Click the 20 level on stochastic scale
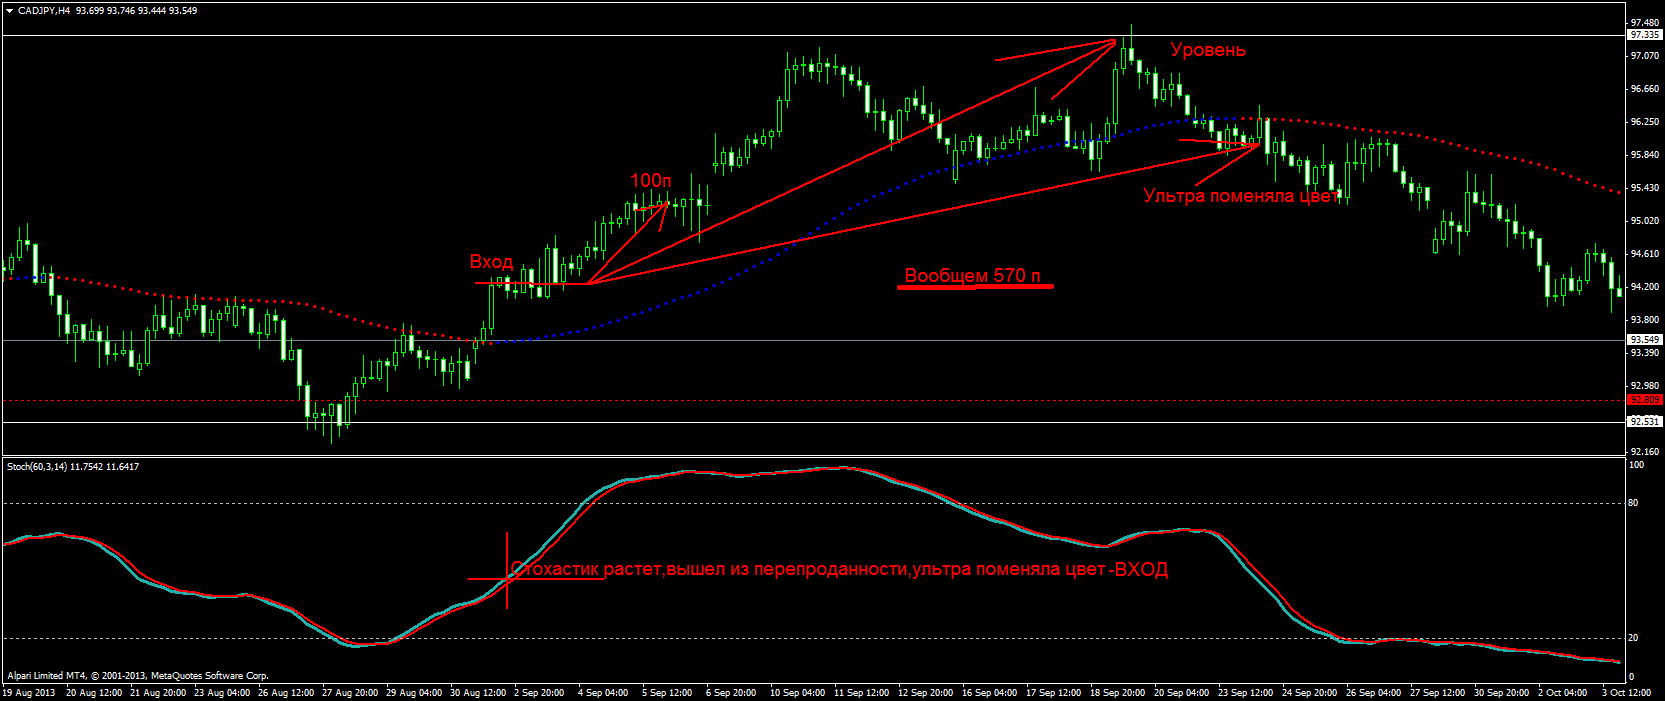 [x=1633, y=638]
